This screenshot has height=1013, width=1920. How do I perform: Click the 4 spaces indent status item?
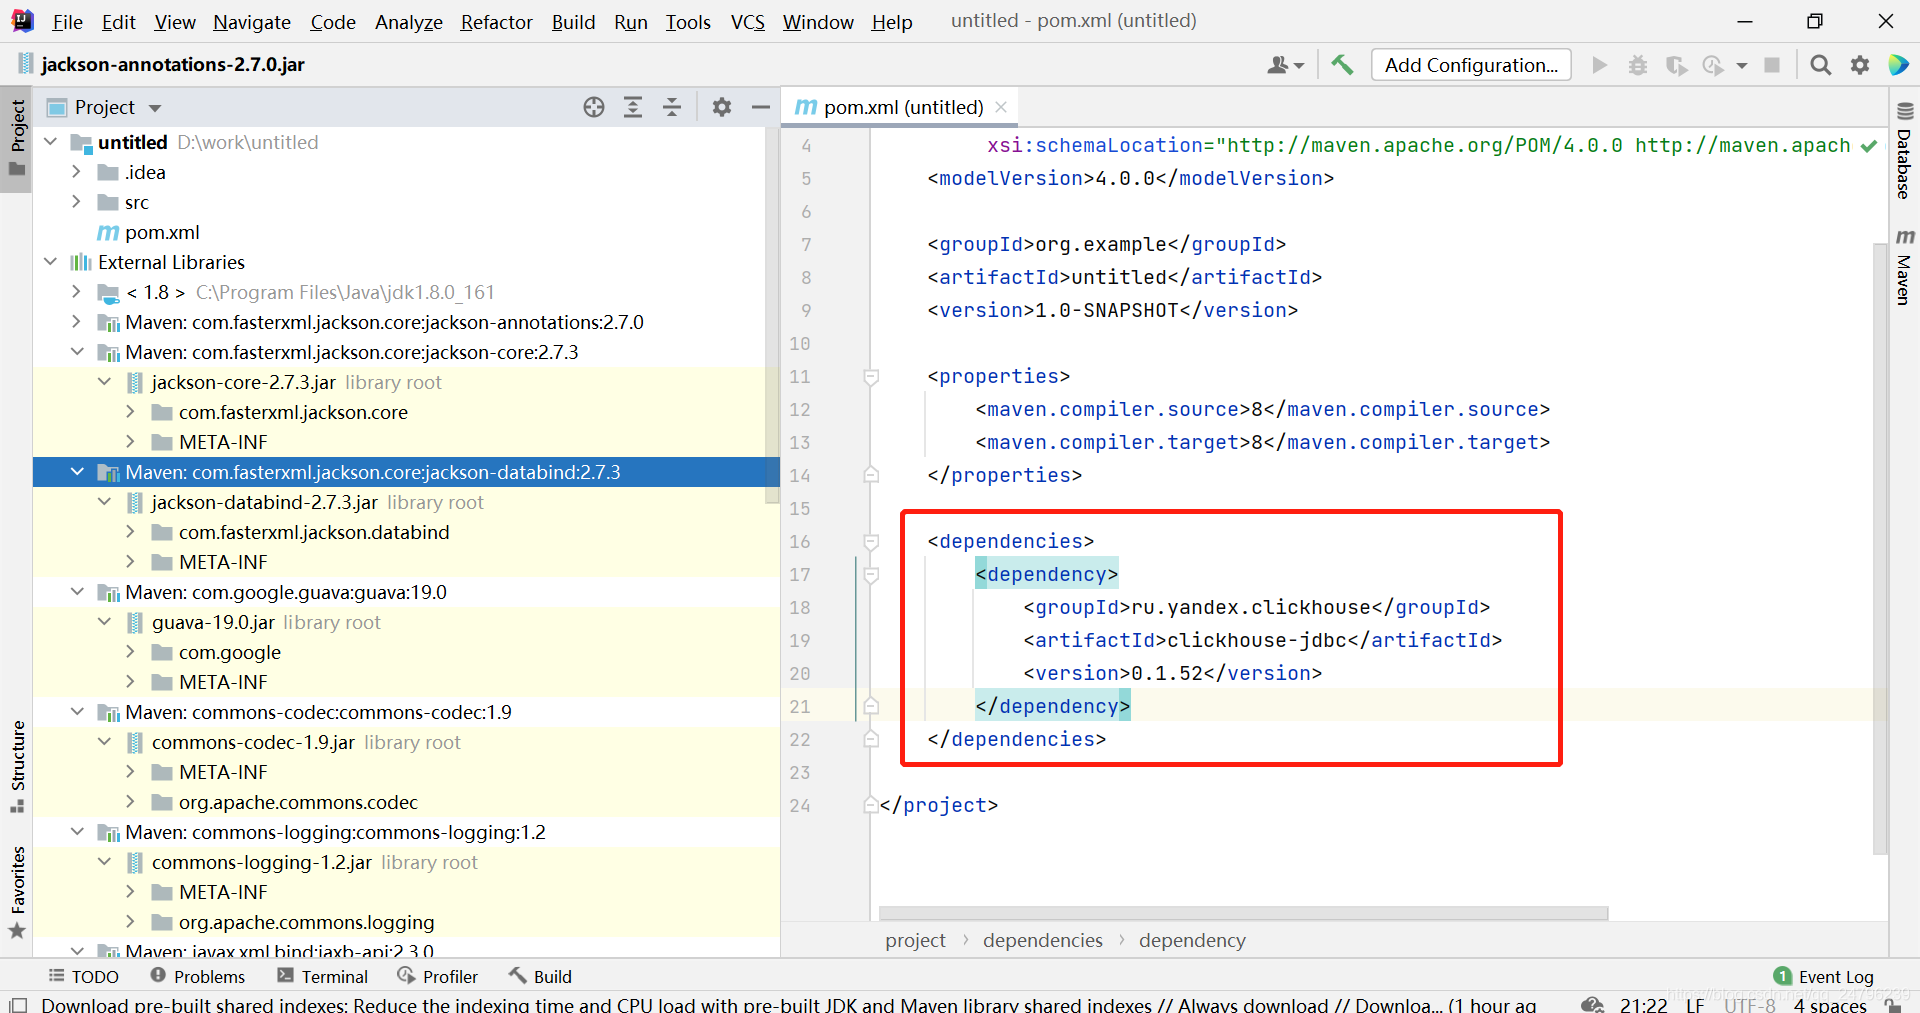(1830, 1005)
